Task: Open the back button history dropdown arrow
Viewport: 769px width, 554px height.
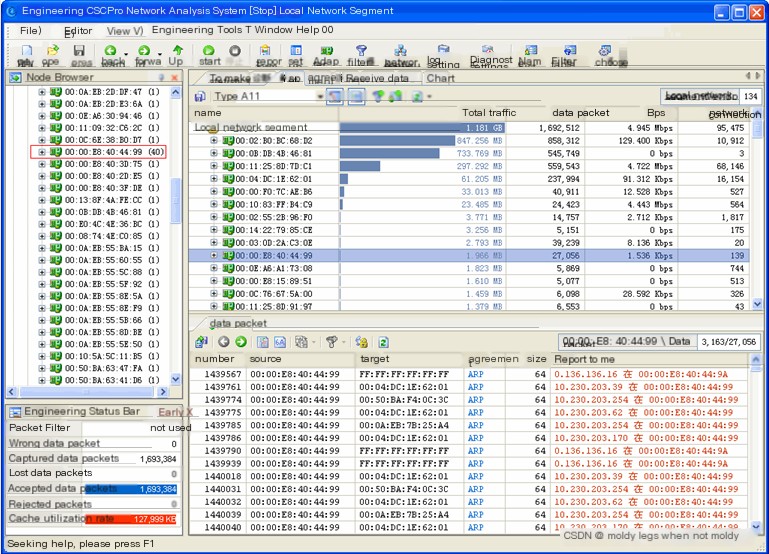Action: pyautogui.click(x=126, y=53)
